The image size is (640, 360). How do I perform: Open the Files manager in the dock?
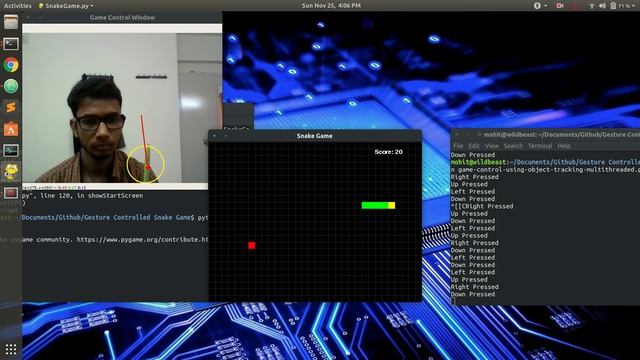(x=11, y=22)
